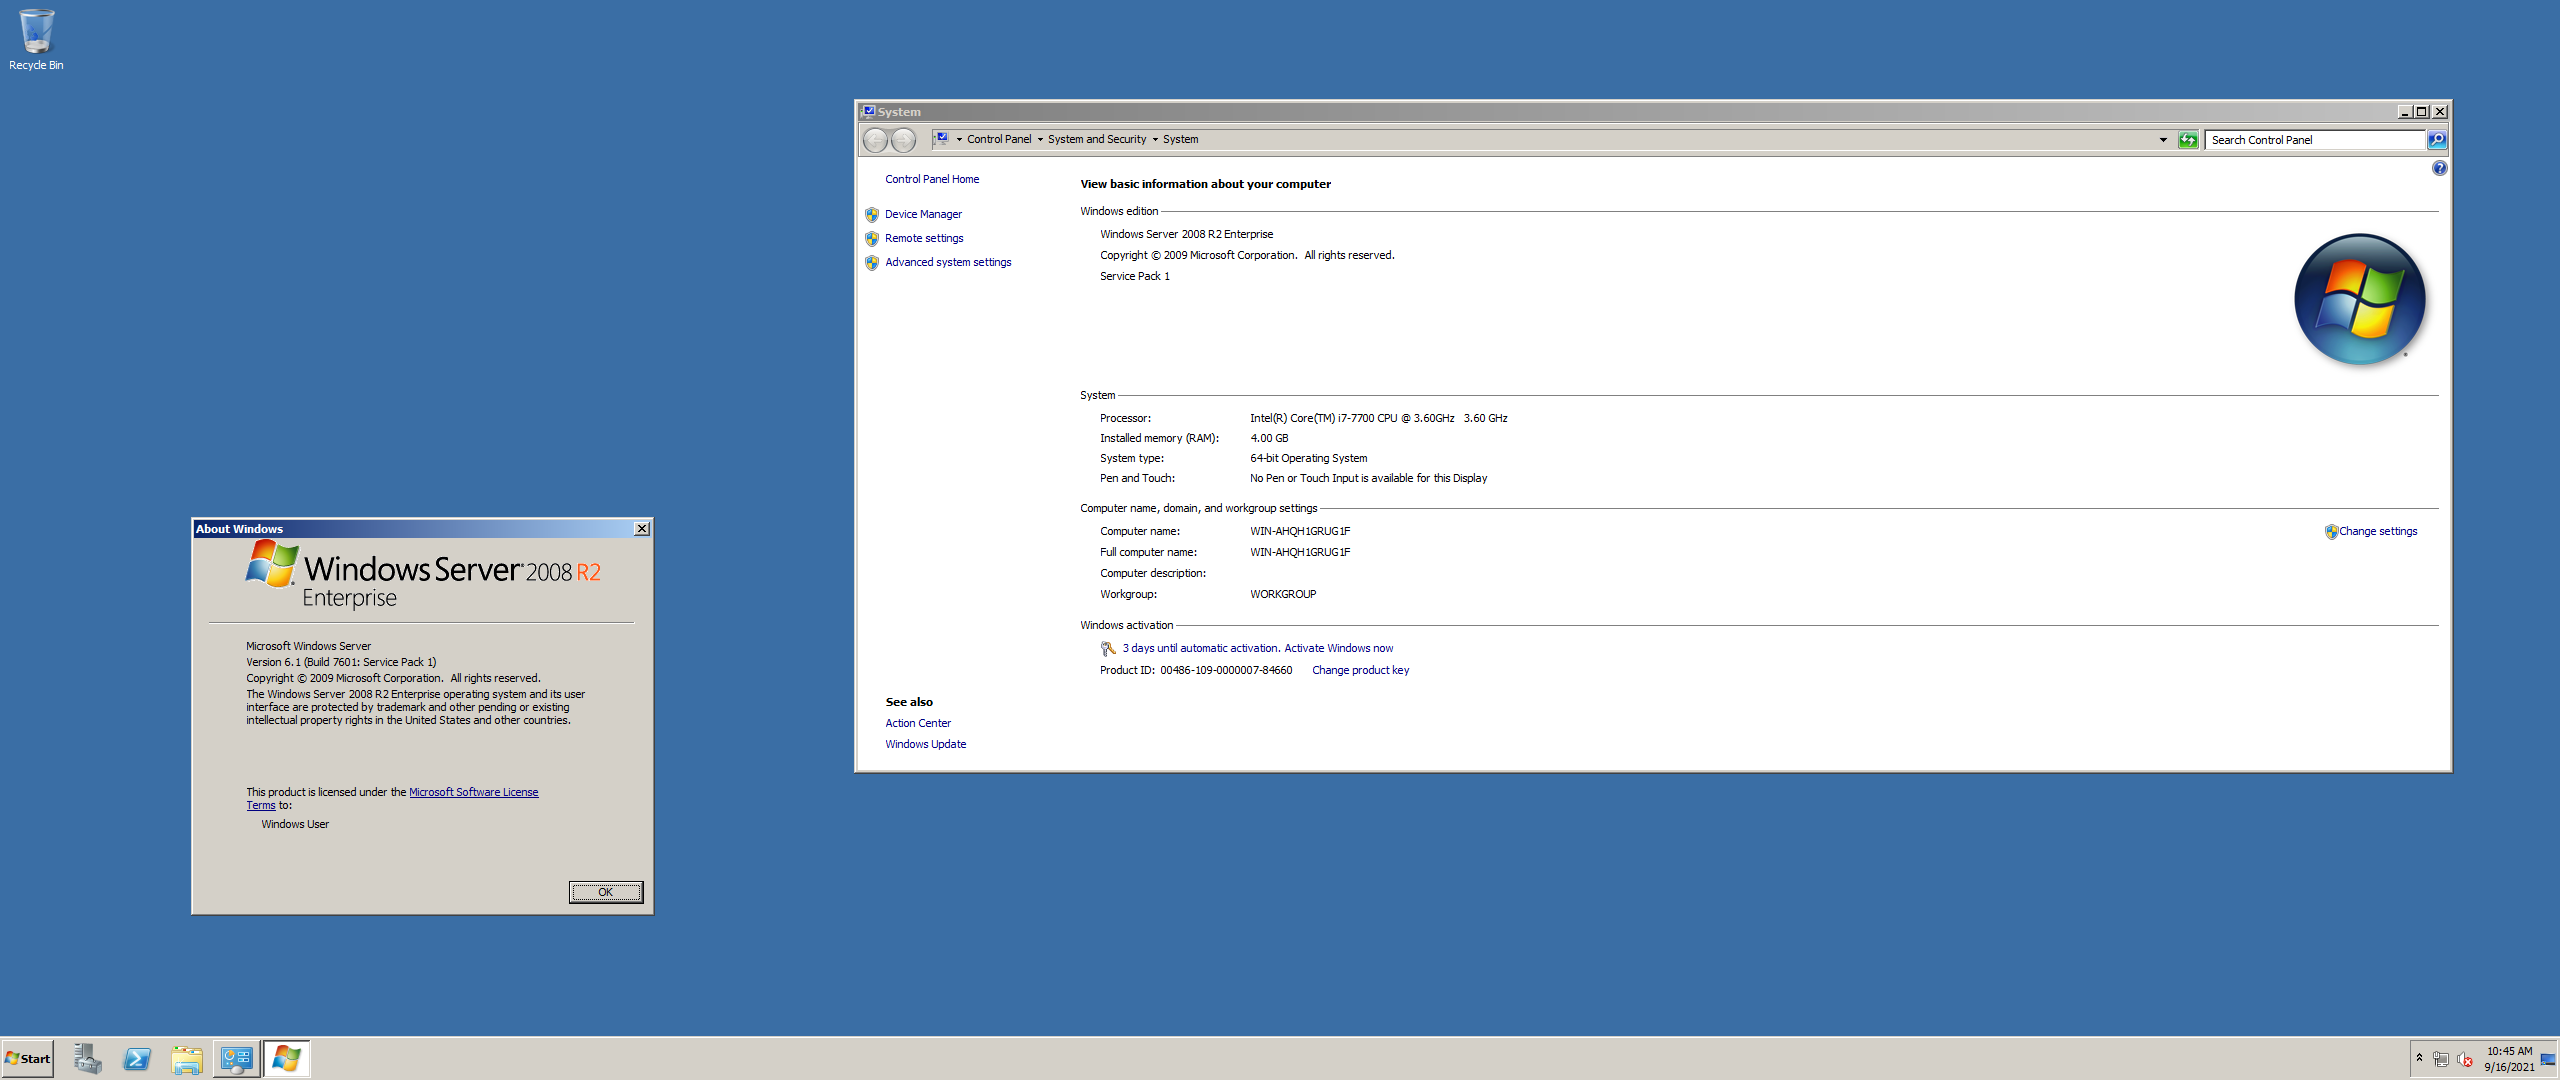
Task: Open Control Panel Home link
Action: tap(932, 180)
